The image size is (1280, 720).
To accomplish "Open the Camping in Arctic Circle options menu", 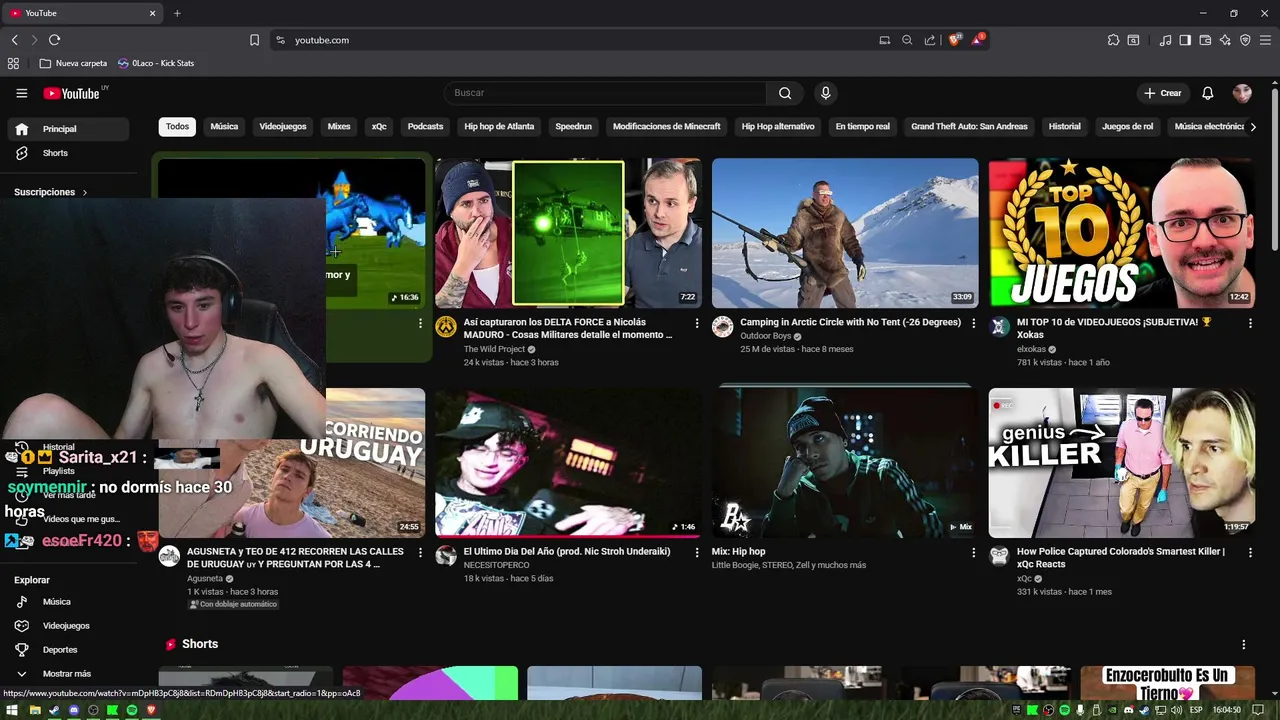I will pos(974,323).
